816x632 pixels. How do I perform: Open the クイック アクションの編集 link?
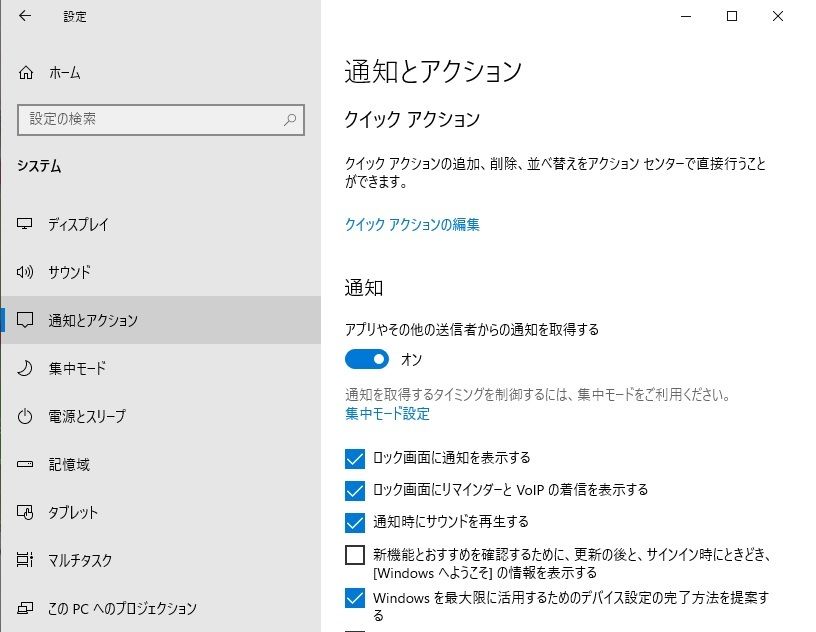[412, 224]
